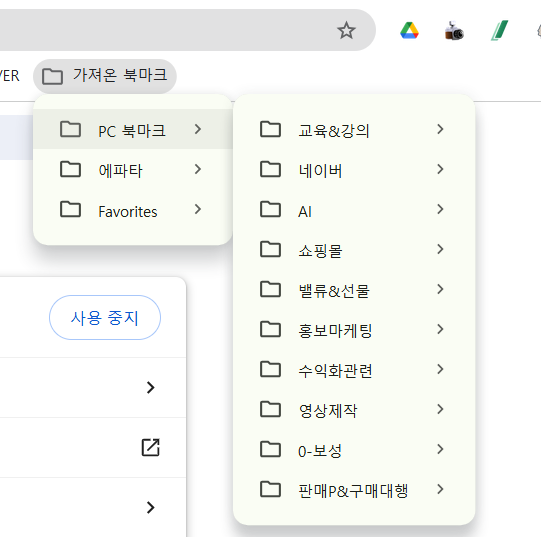Open the 가져온 북마크 bookmark folder
Screen dimensions: 541x537
point(105,76)
